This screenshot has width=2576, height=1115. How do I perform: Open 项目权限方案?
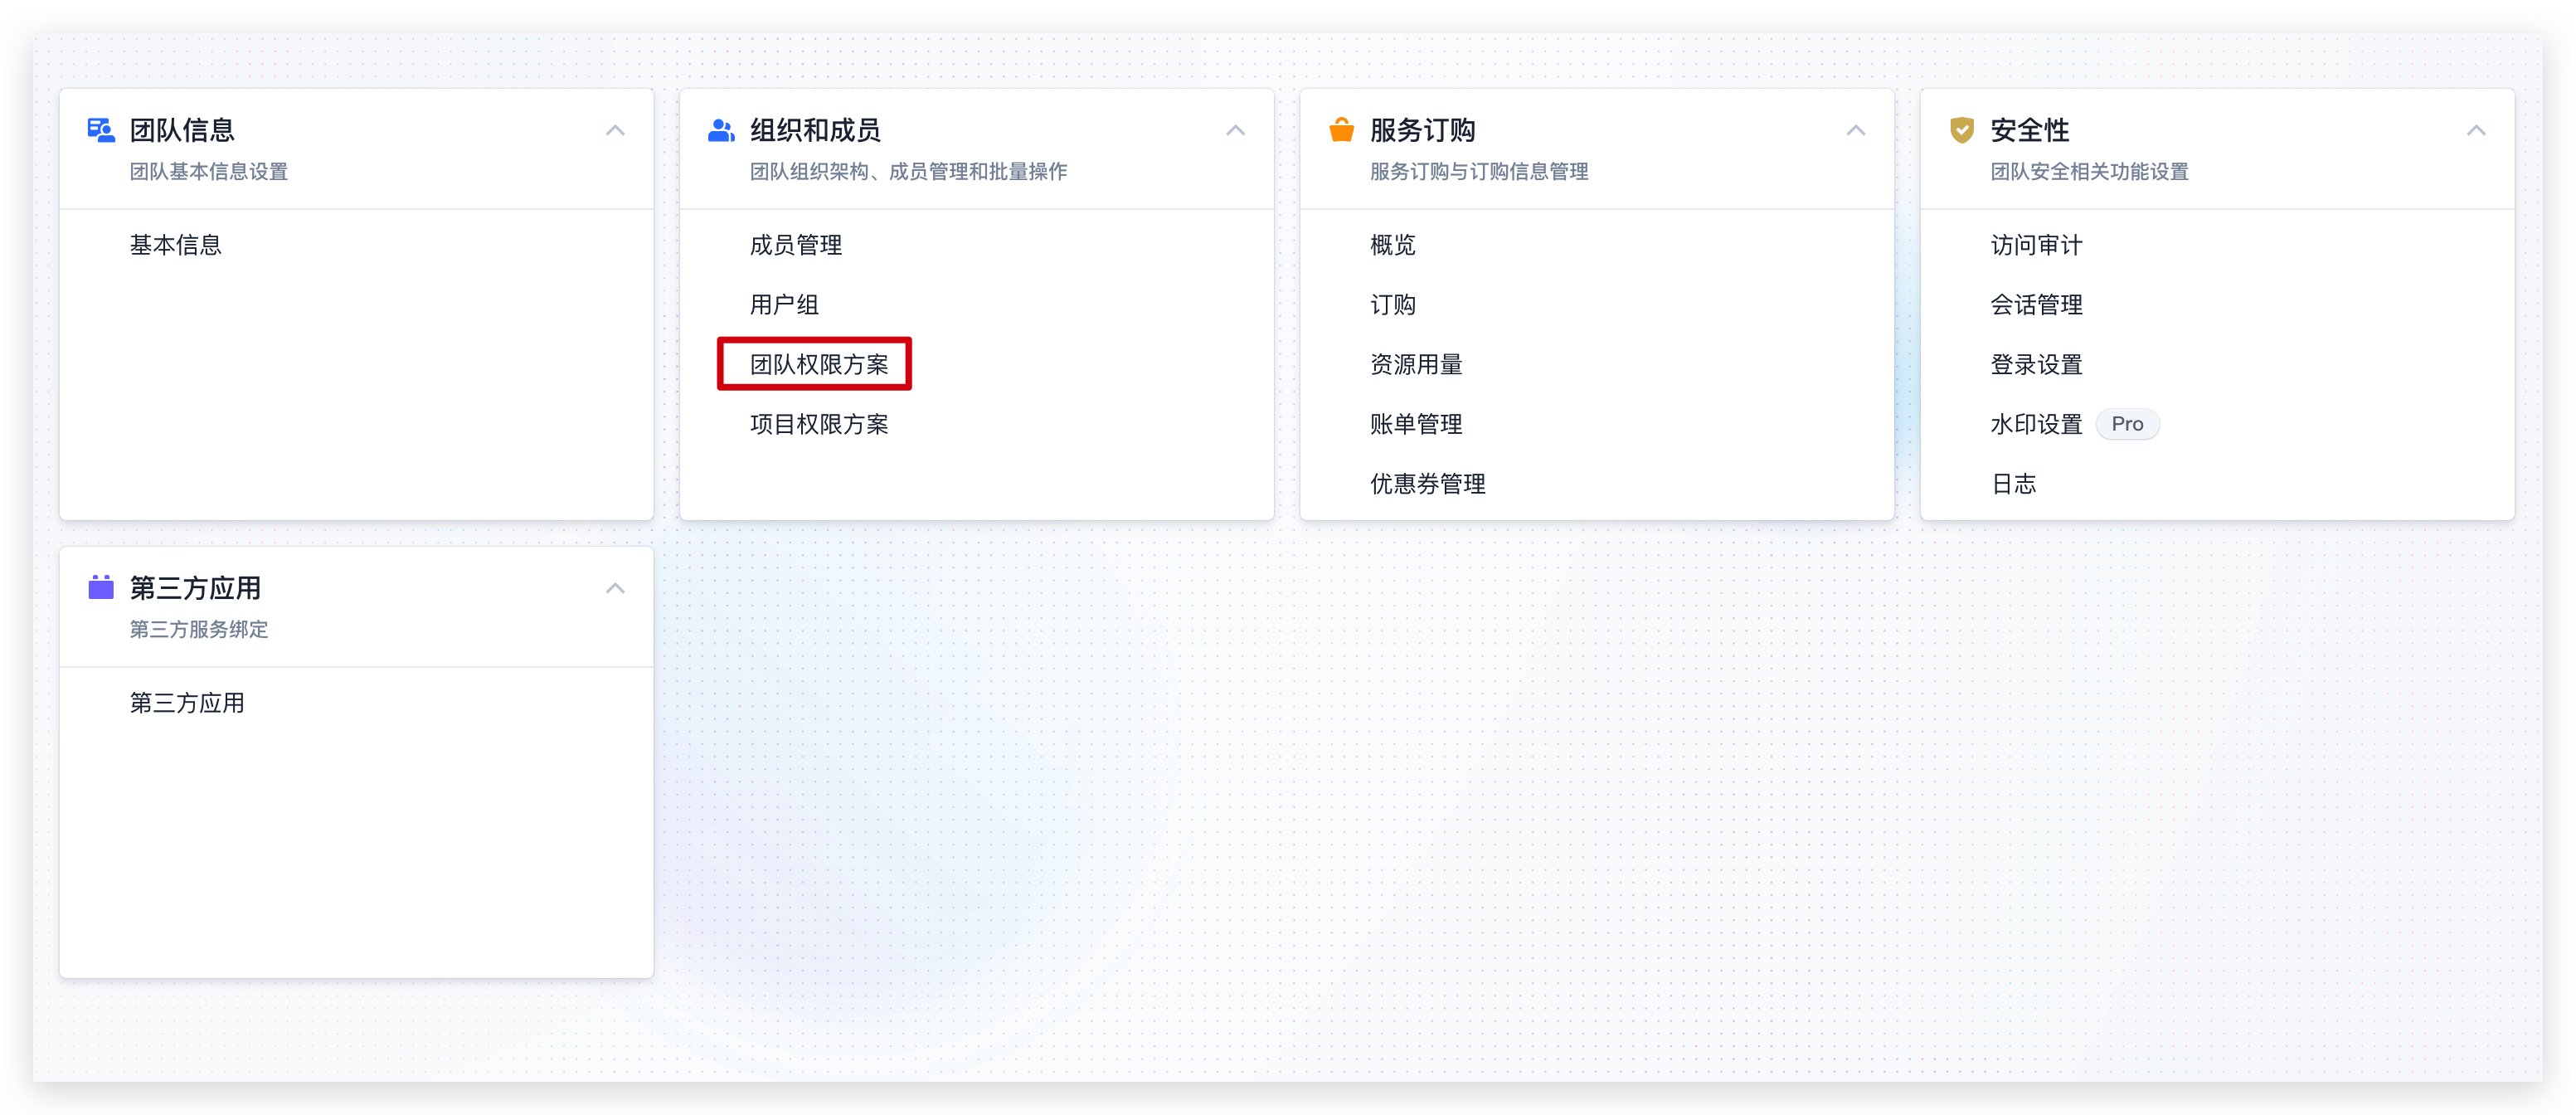click(x=819, y=424)
